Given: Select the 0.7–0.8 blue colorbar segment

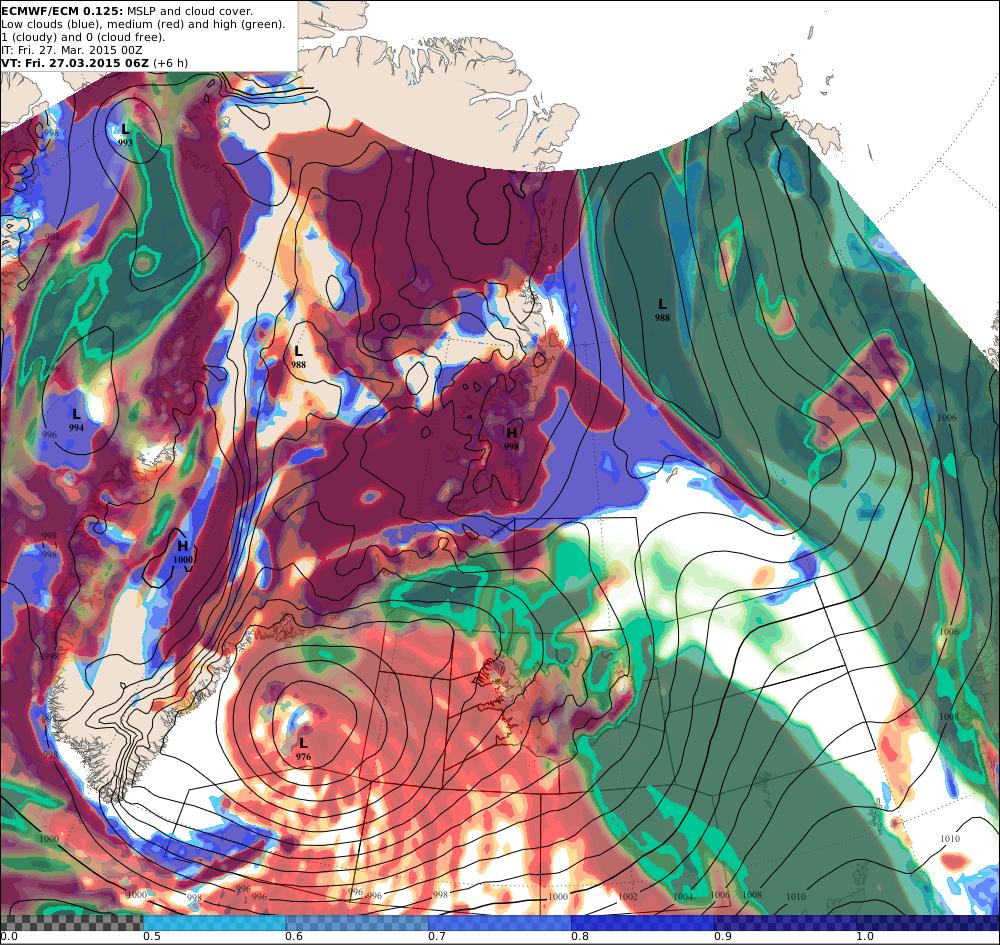Looking at the screenshot, I should [500, 923].
